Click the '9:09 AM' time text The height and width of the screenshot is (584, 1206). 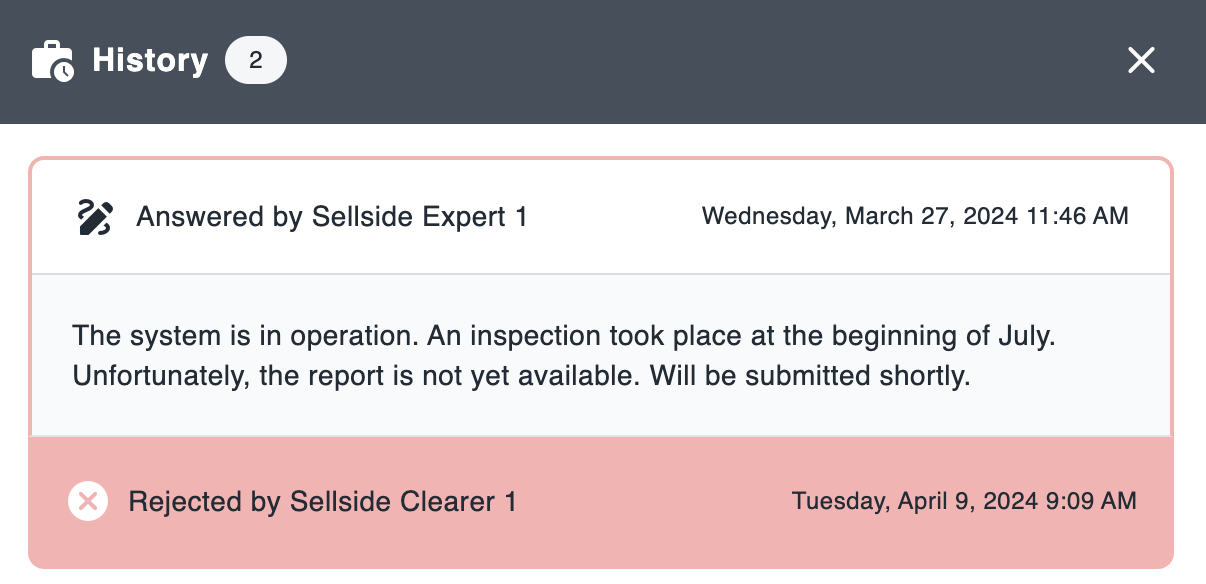tap(1089, 500)
